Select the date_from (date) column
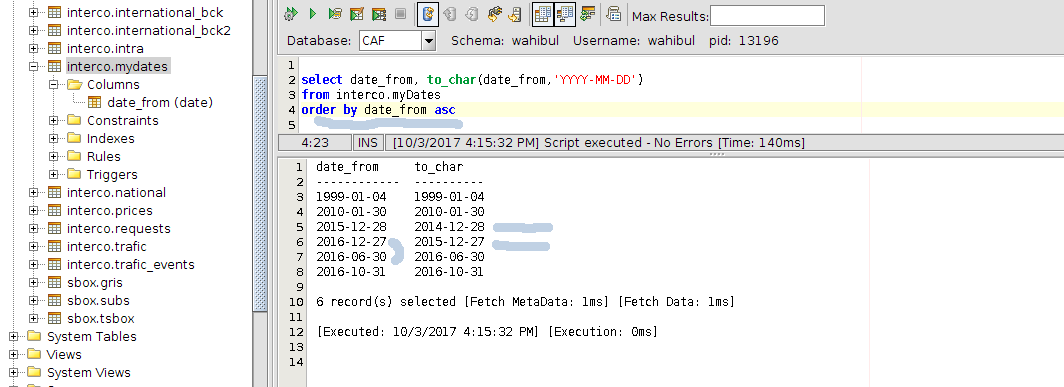 [160, 103]
